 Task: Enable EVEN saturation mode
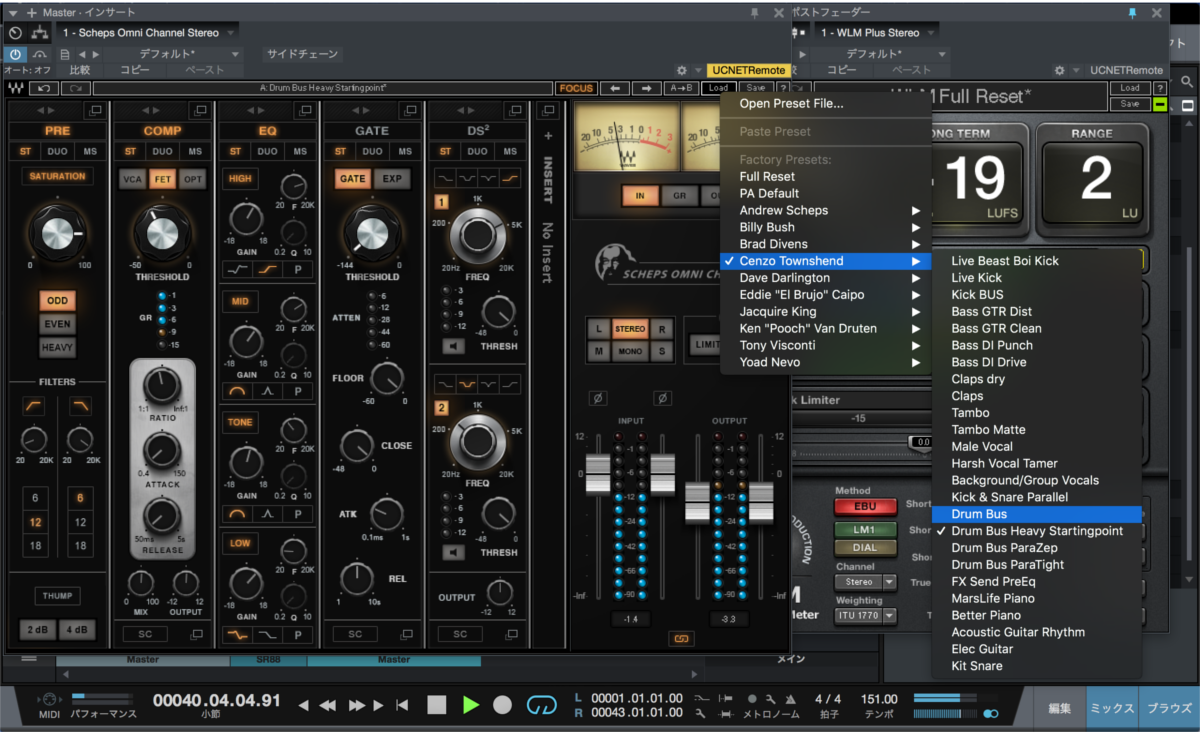(x=58, y=324)
